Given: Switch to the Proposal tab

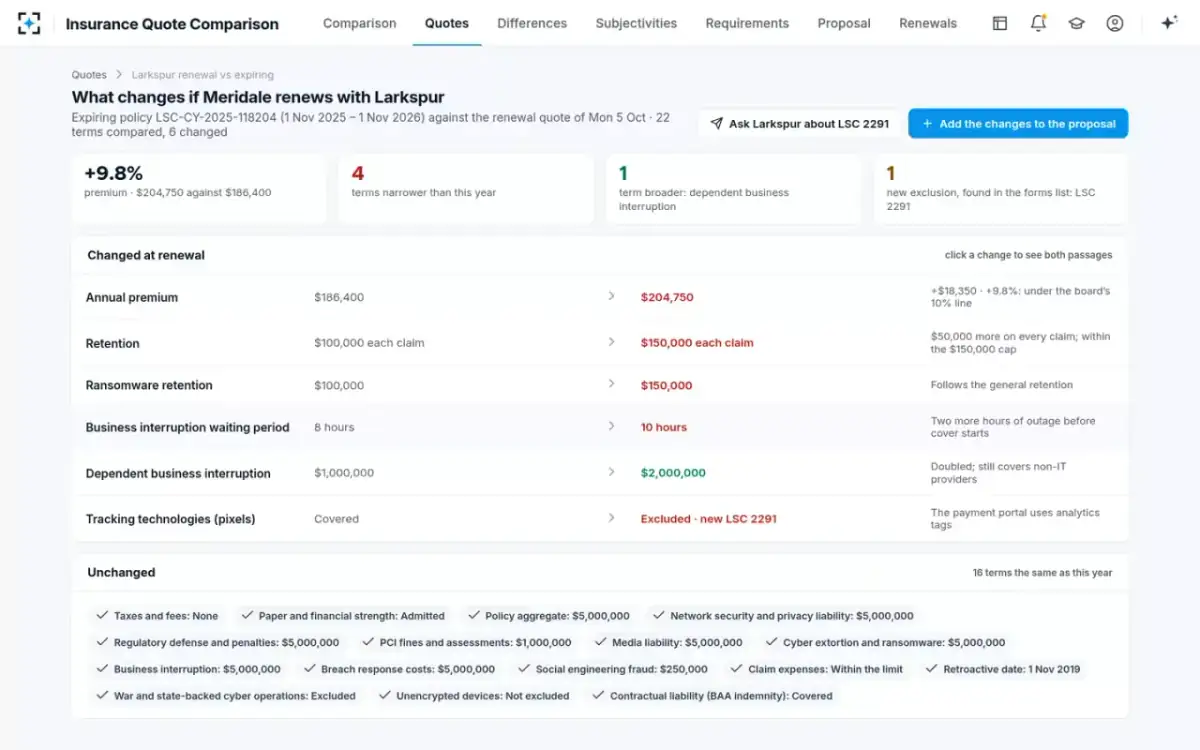Looking at the screenshot, I should click(x=844, y=23).
